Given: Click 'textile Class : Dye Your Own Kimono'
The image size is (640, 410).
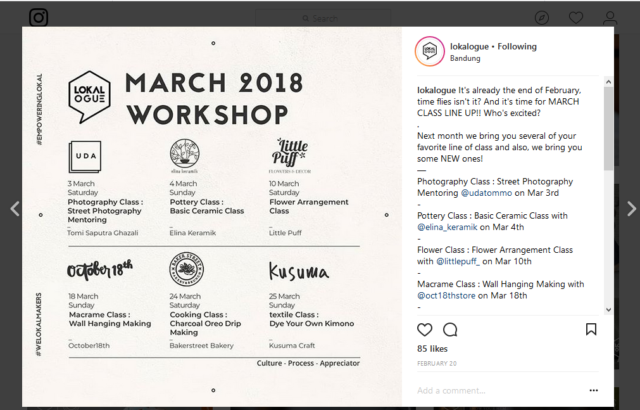Looking at the screenshot, I should (311, 319).
